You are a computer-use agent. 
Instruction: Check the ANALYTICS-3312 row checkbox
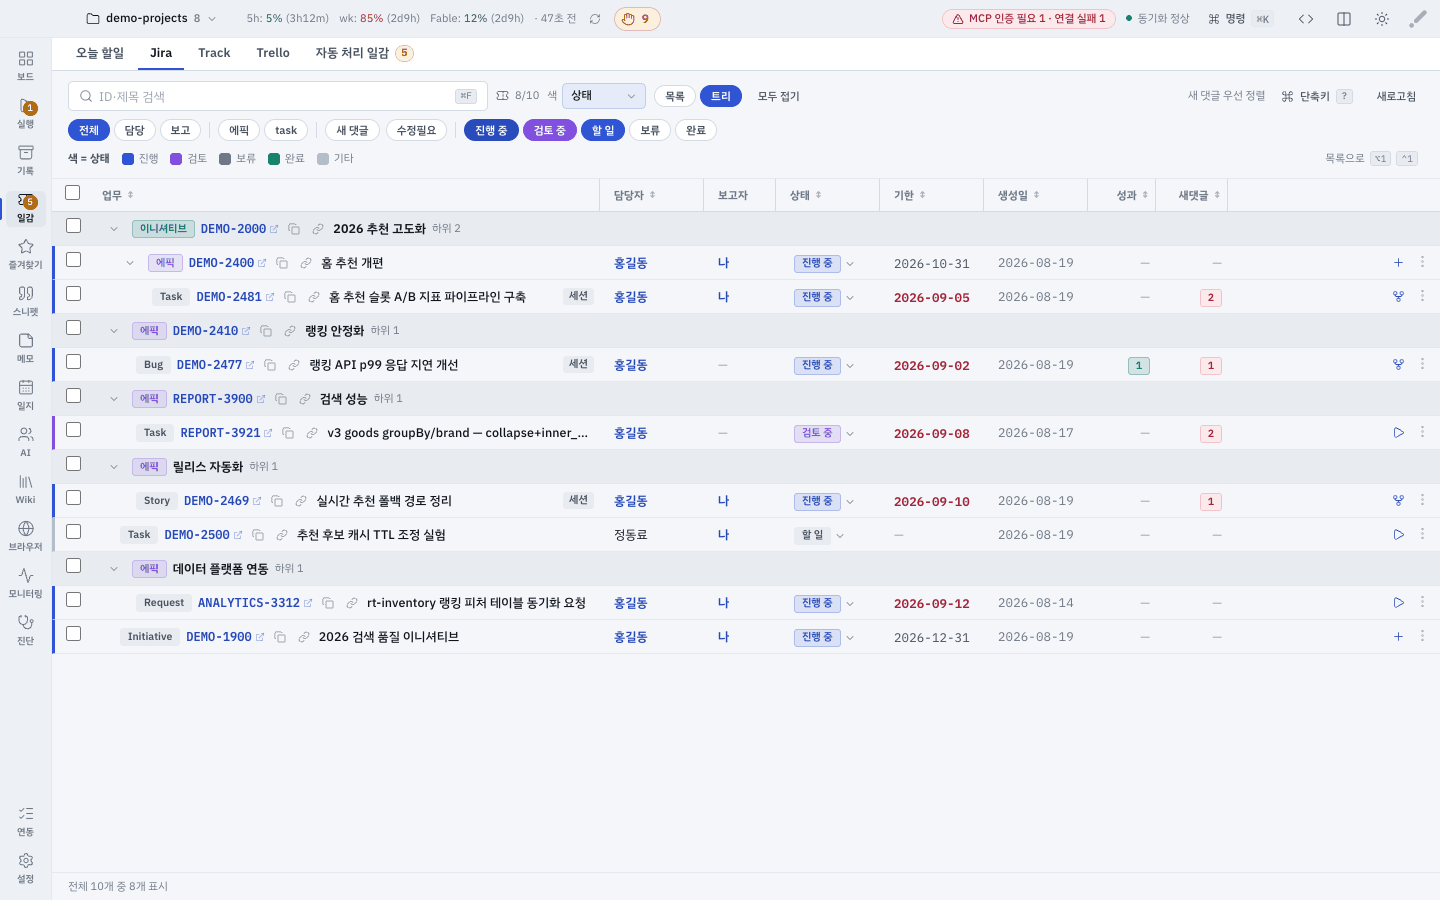pos(73,600)
